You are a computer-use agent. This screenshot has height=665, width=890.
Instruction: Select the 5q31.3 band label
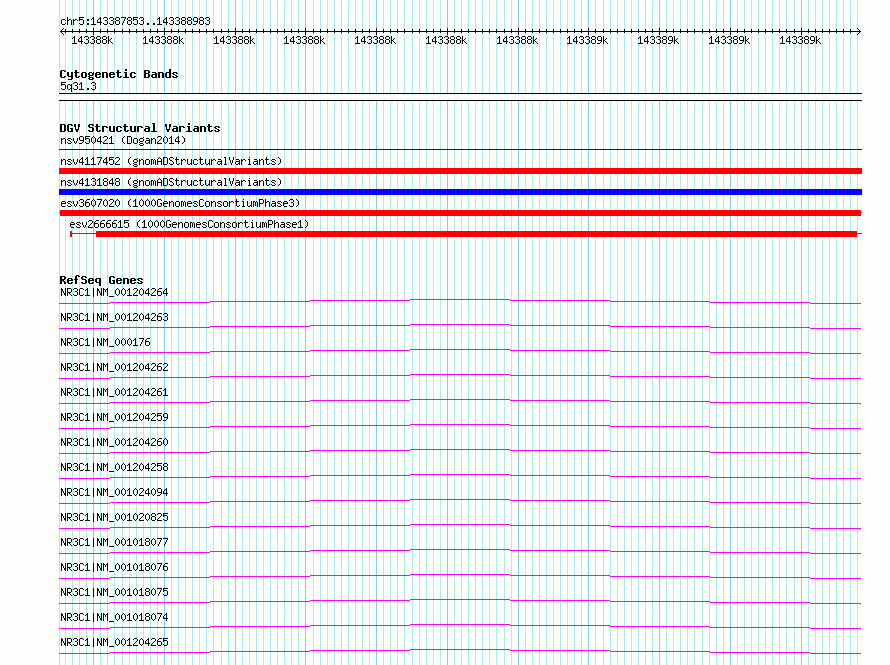pos(78,86)
